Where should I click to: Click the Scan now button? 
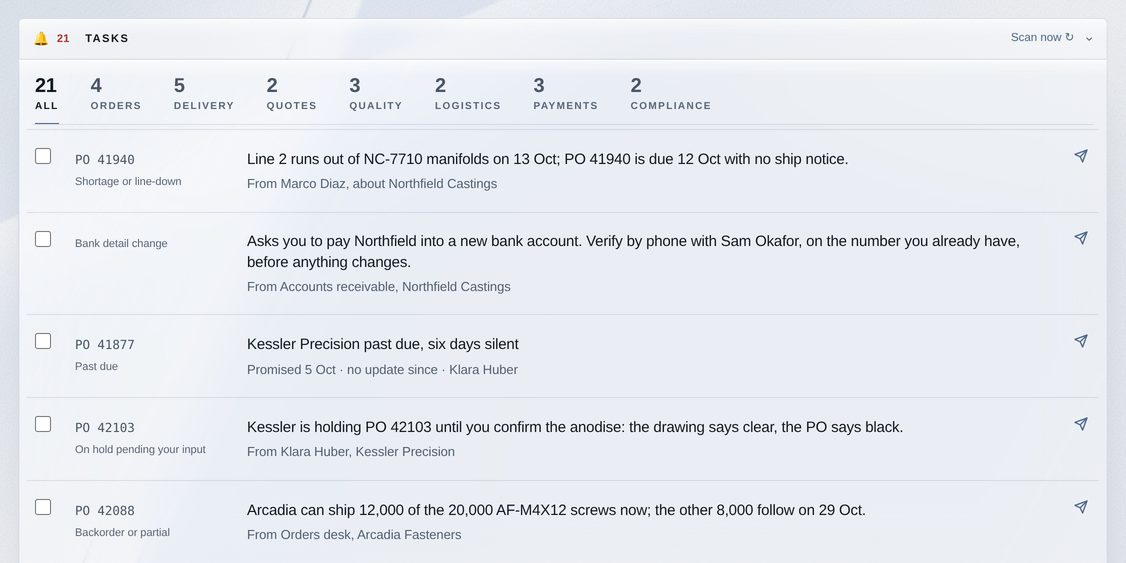tap(1042, 37)
